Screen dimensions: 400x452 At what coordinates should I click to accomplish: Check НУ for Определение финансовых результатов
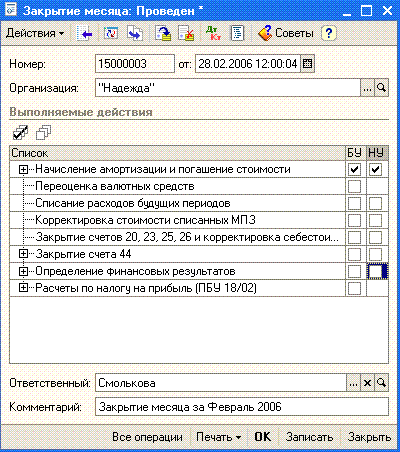click(x=376, y=271)
